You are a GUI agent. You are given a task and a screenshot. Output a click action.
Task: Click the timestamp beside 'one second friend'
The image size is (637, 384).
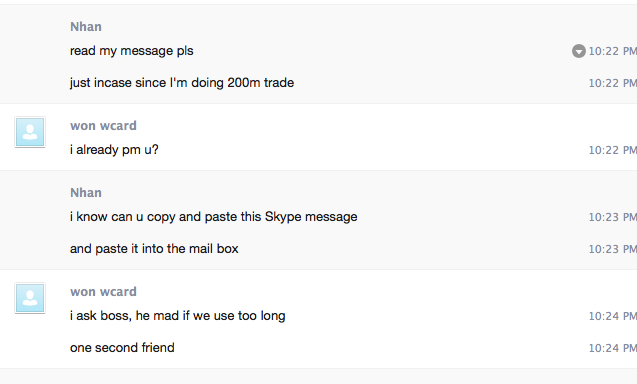(x=613, y=348)
